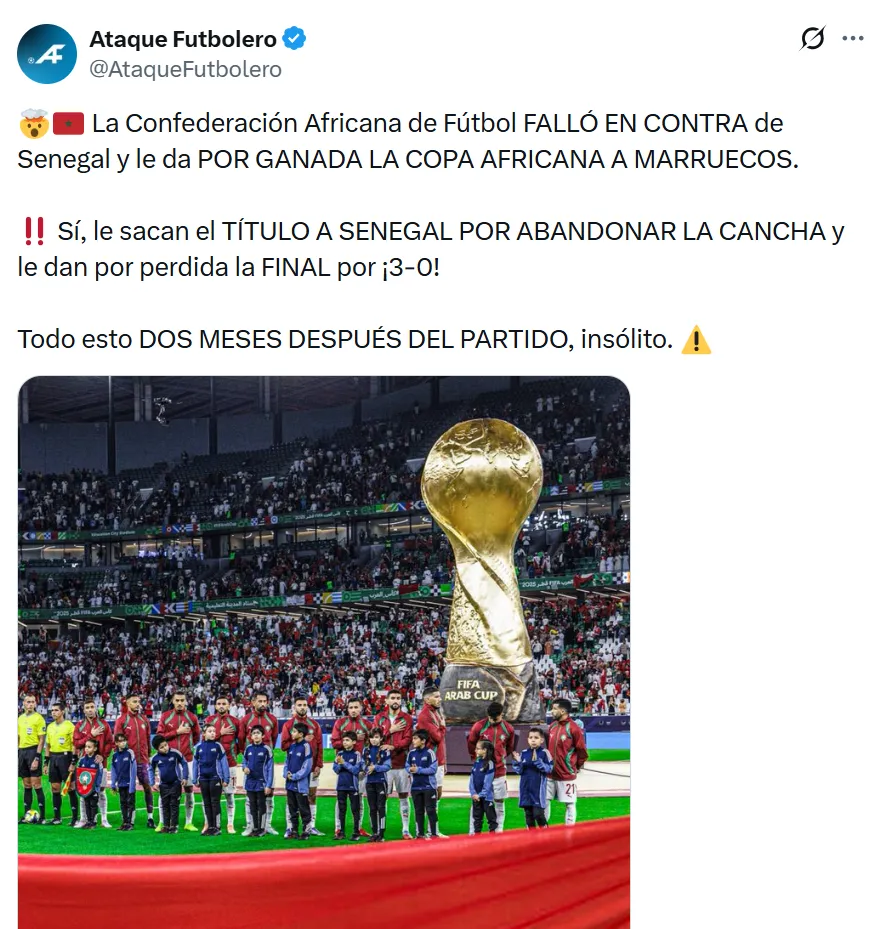Click the referees in yellow shirts

coord(46,760)
